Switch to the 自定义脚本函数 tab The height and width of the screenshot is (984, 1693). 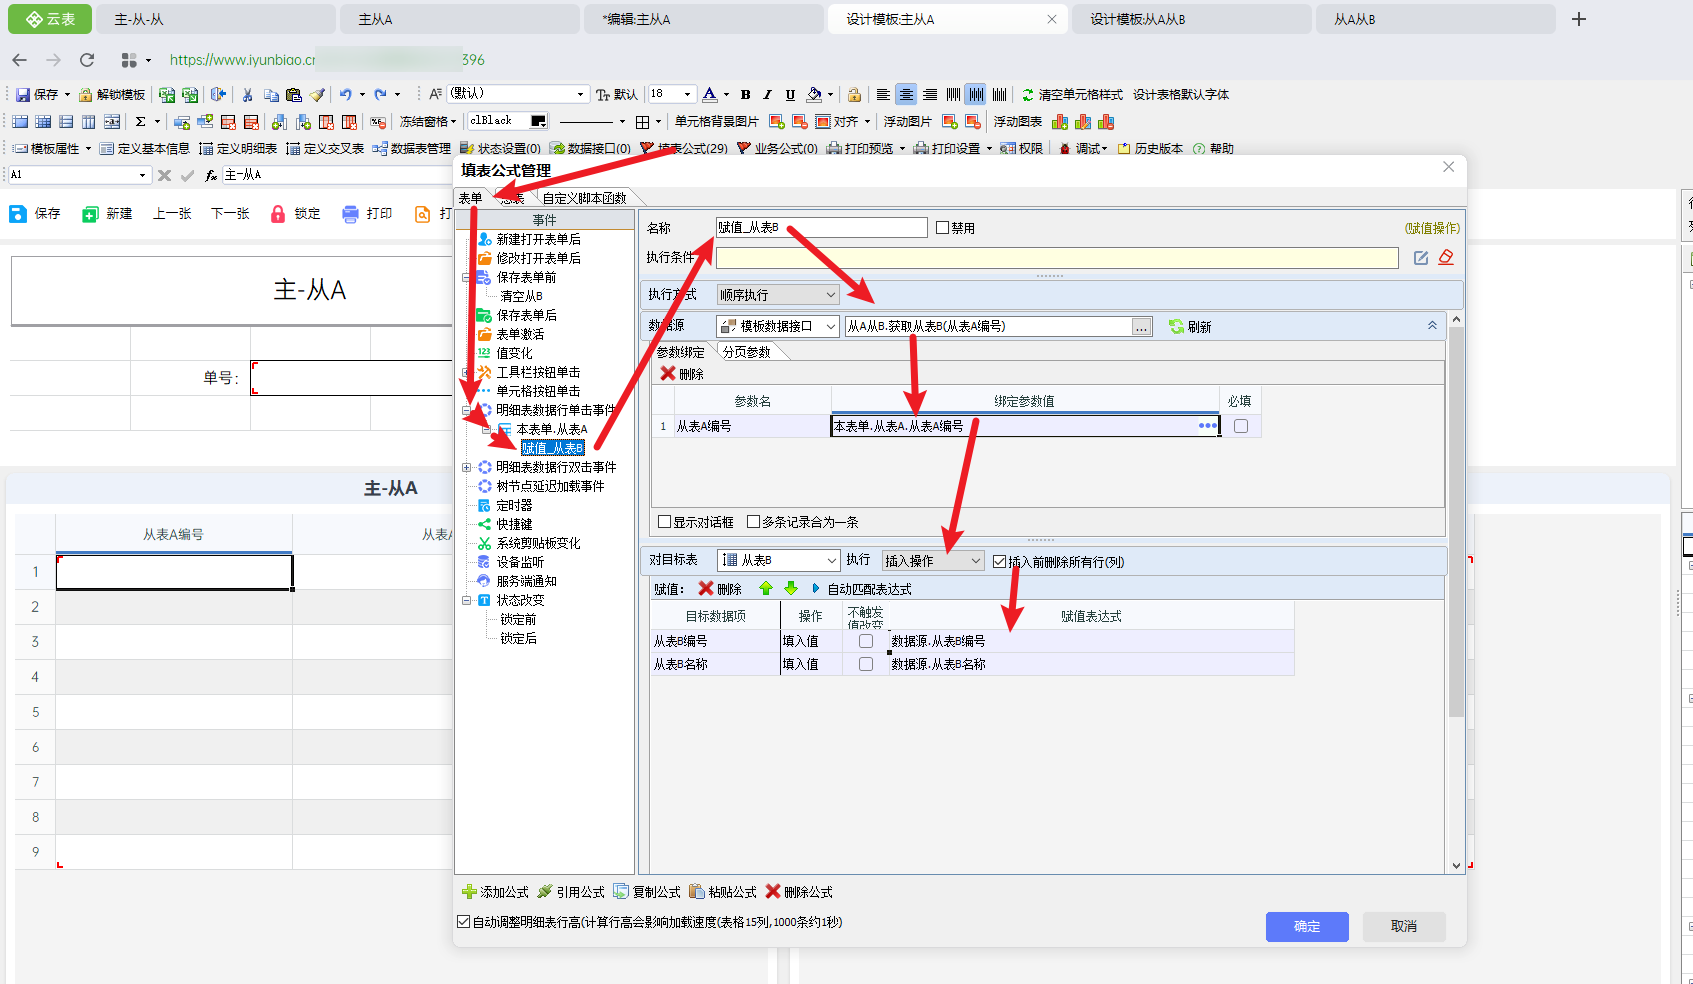584,198
